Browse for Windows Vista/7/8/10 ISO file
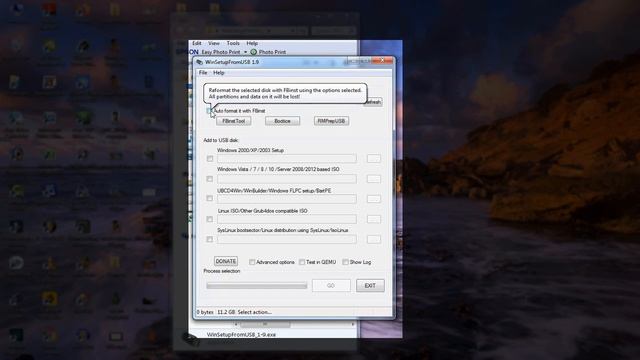The image size is (640, 360). 373,179
